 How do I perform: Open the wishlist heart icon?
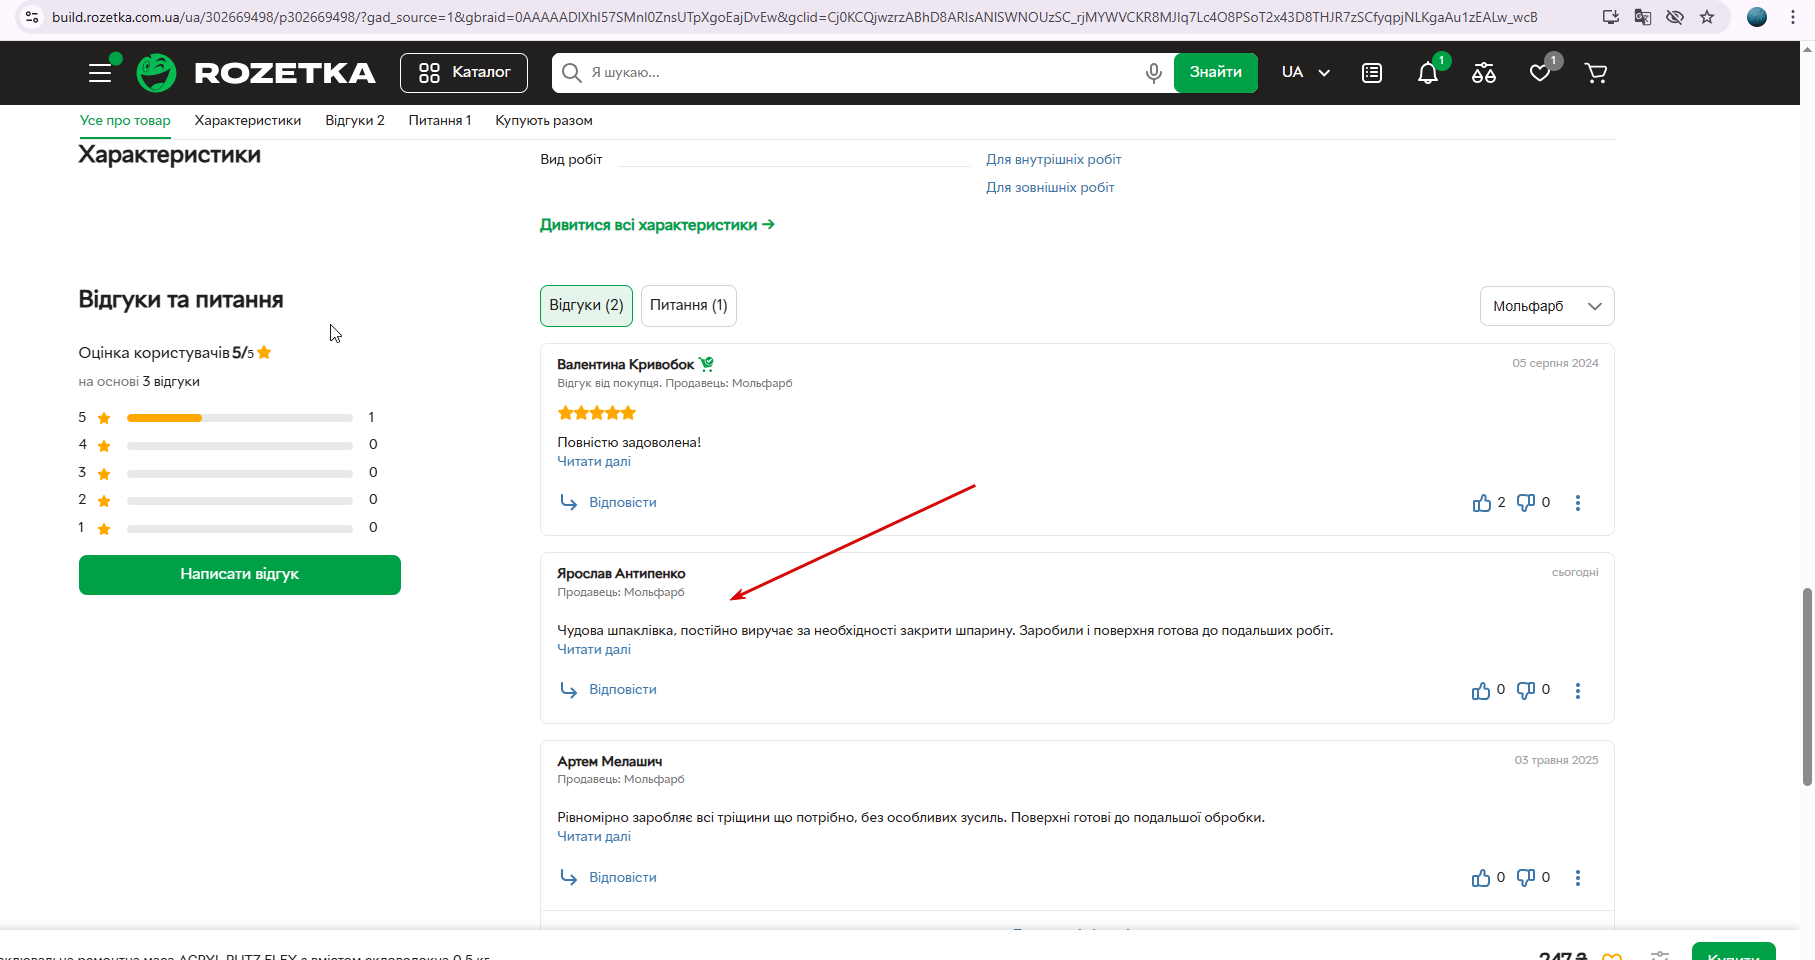[x=1540, y=73]
